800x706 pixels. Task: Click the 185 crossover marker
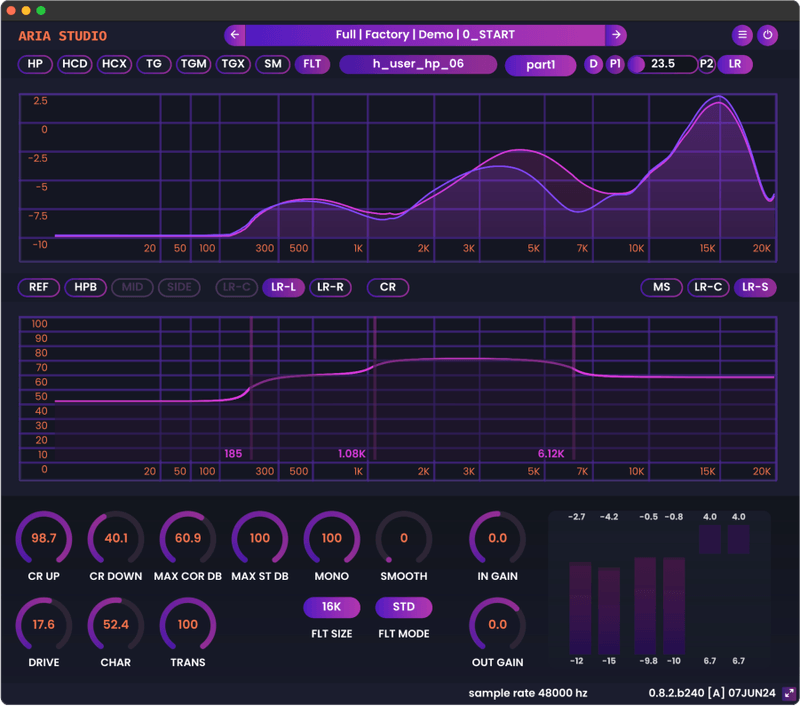pos(233,453)
